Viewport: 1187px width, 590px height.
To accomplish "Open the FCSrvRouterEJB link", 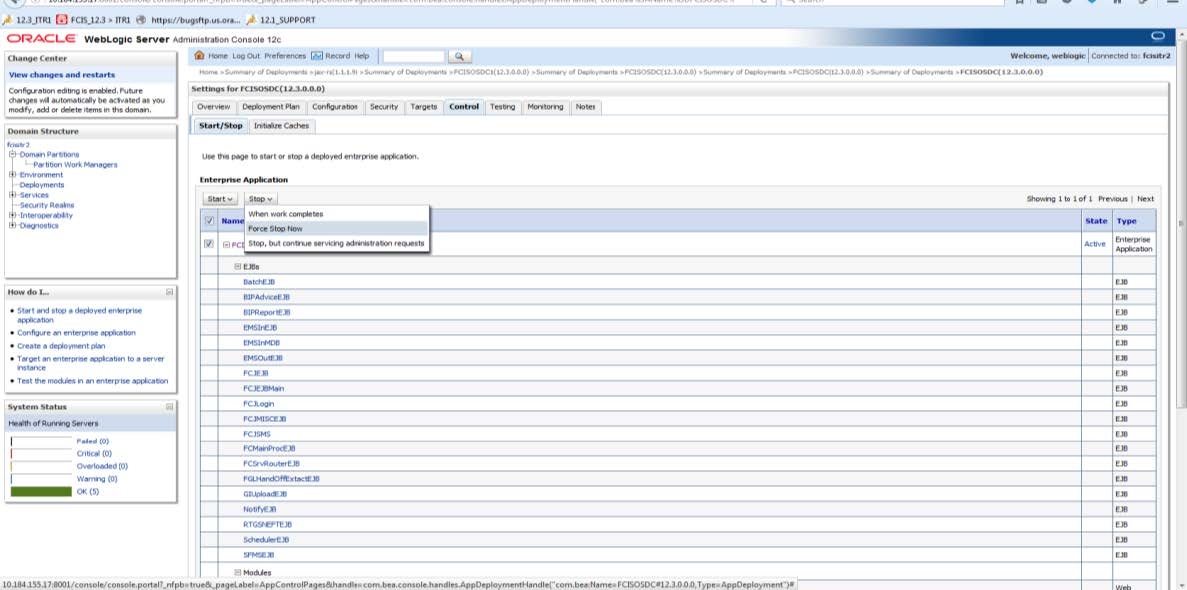I will (x=271, y=464).
